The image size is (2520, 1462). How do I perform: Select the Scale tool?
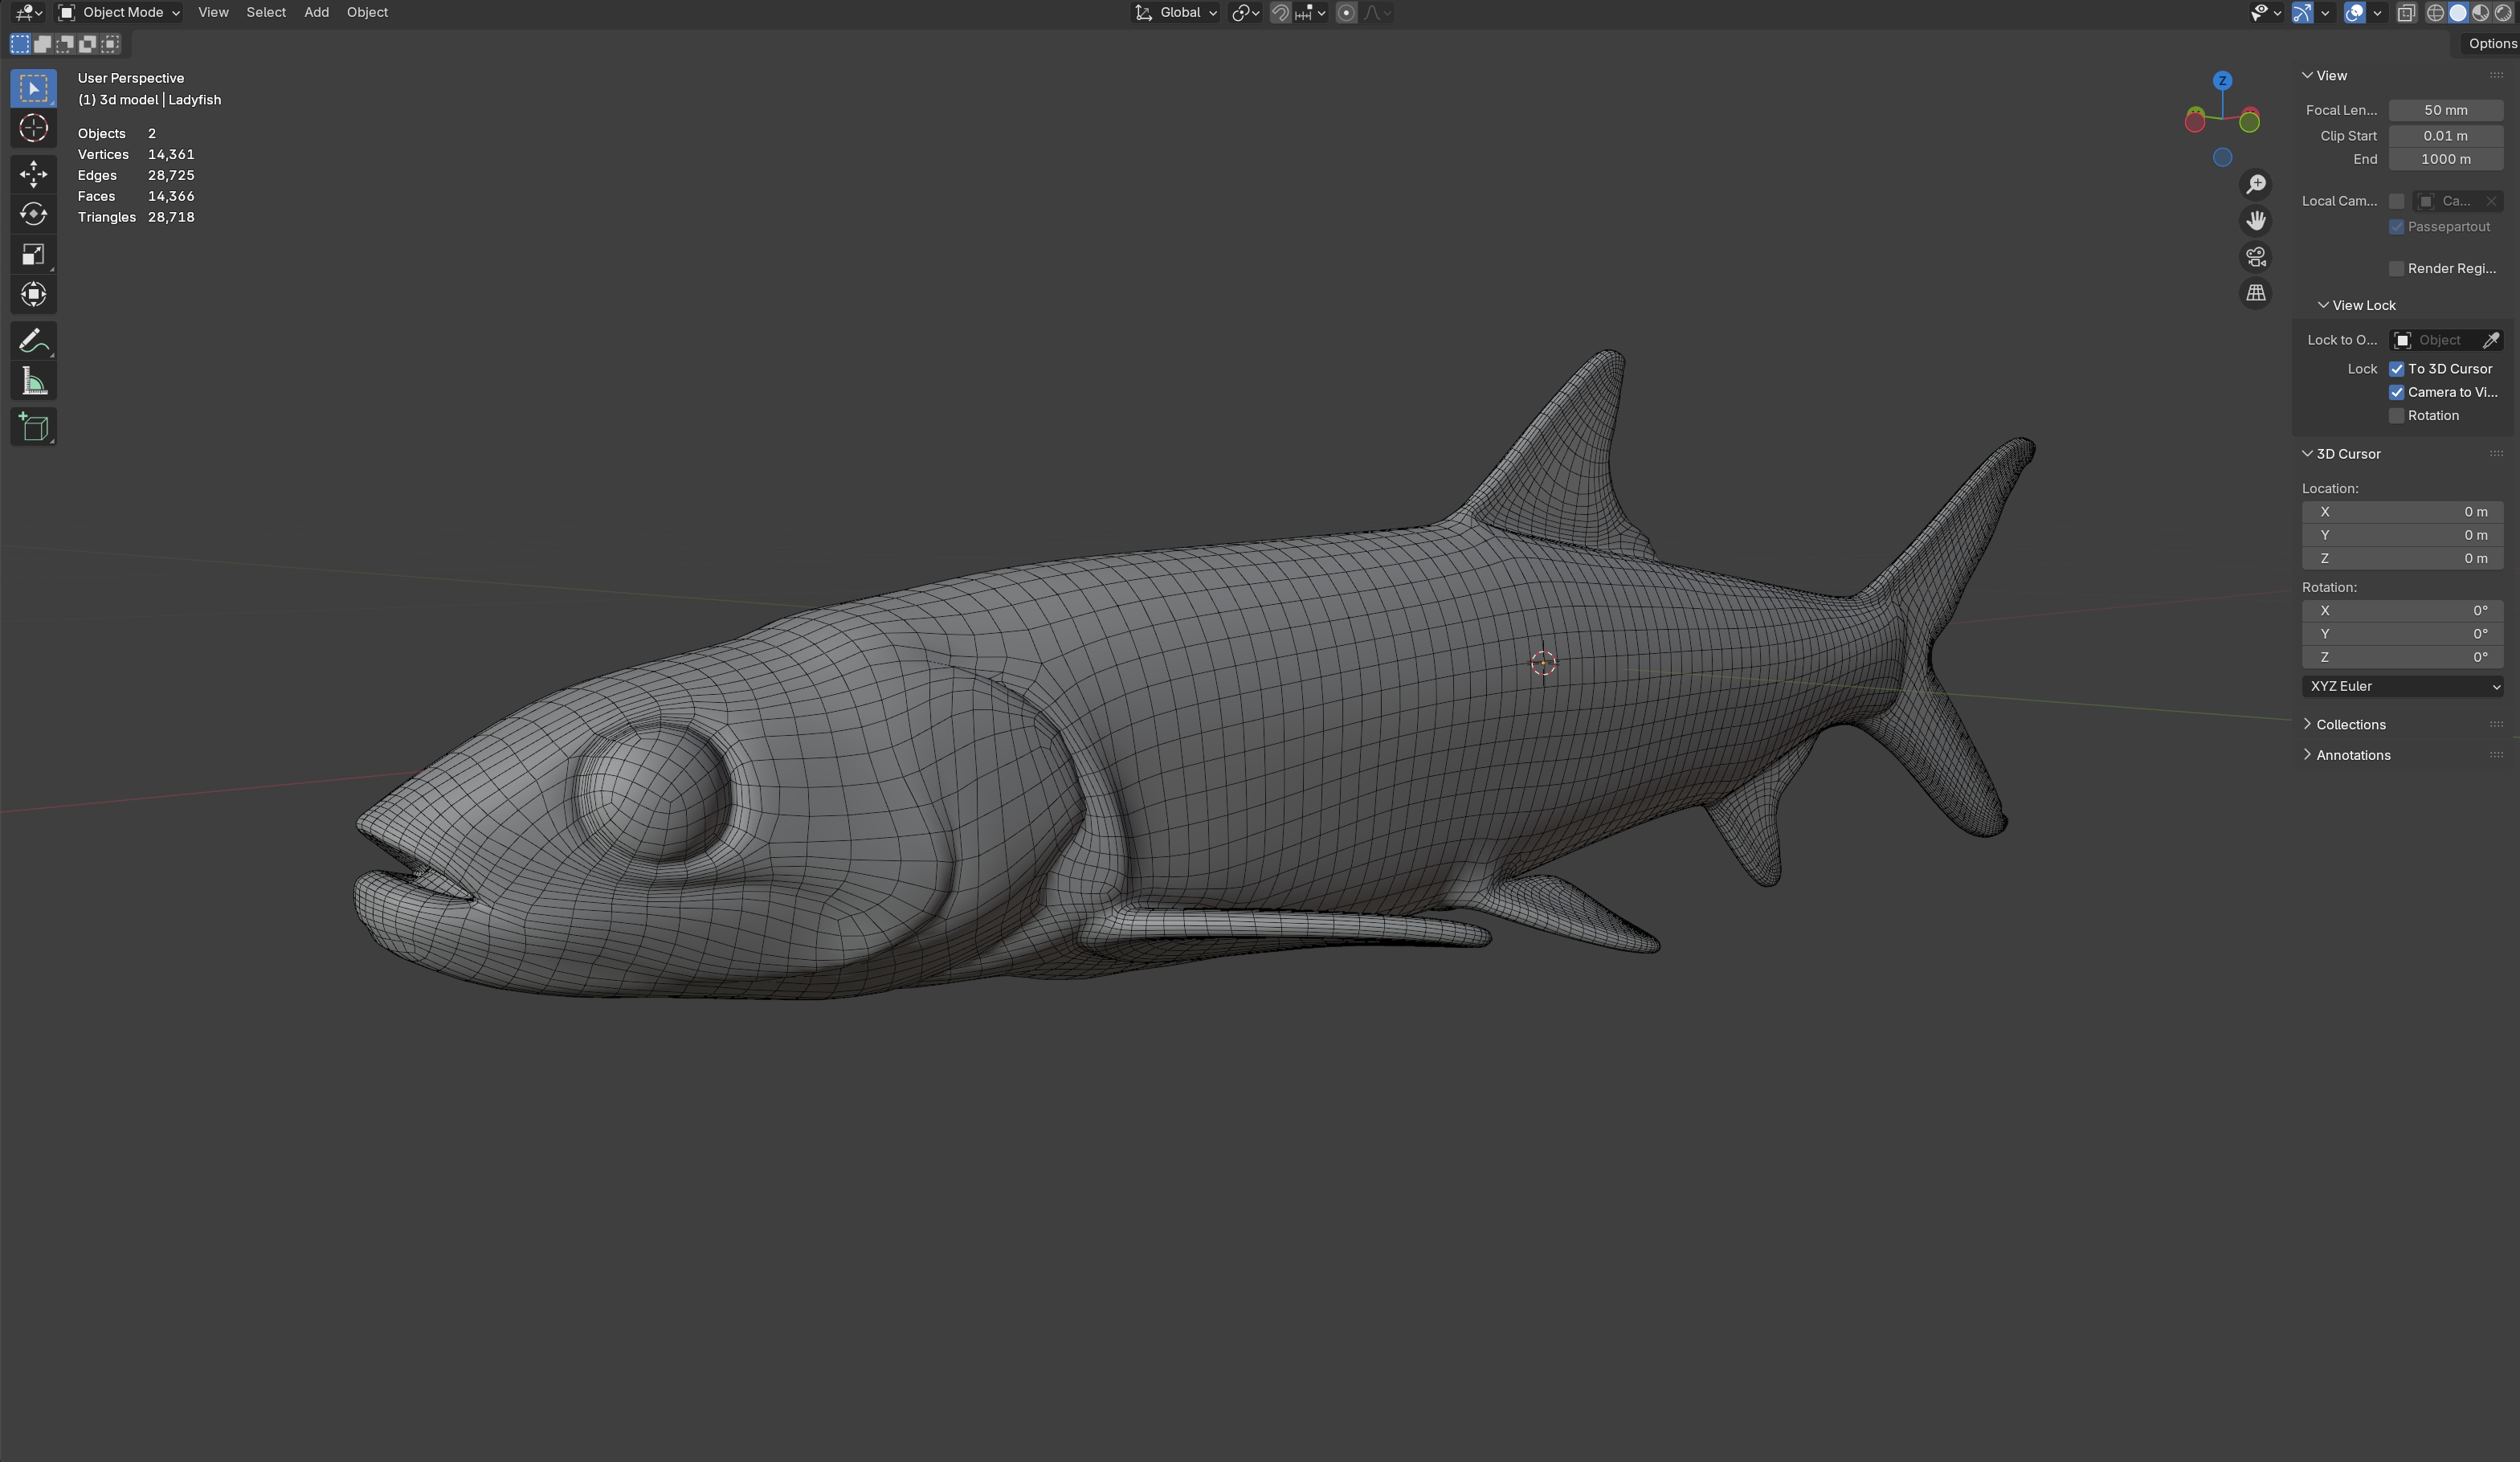33,254
